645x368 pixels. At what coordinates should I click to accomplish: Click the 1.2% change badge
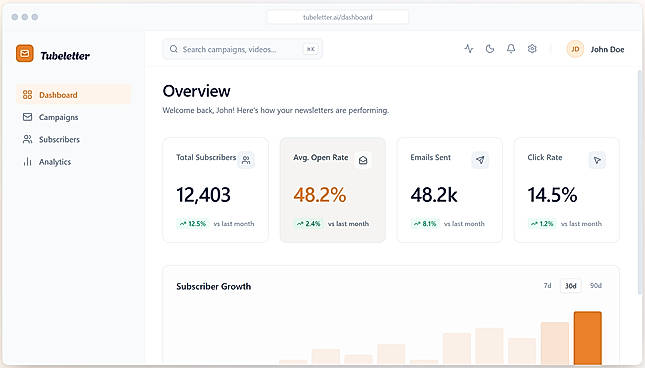(542, 224)
